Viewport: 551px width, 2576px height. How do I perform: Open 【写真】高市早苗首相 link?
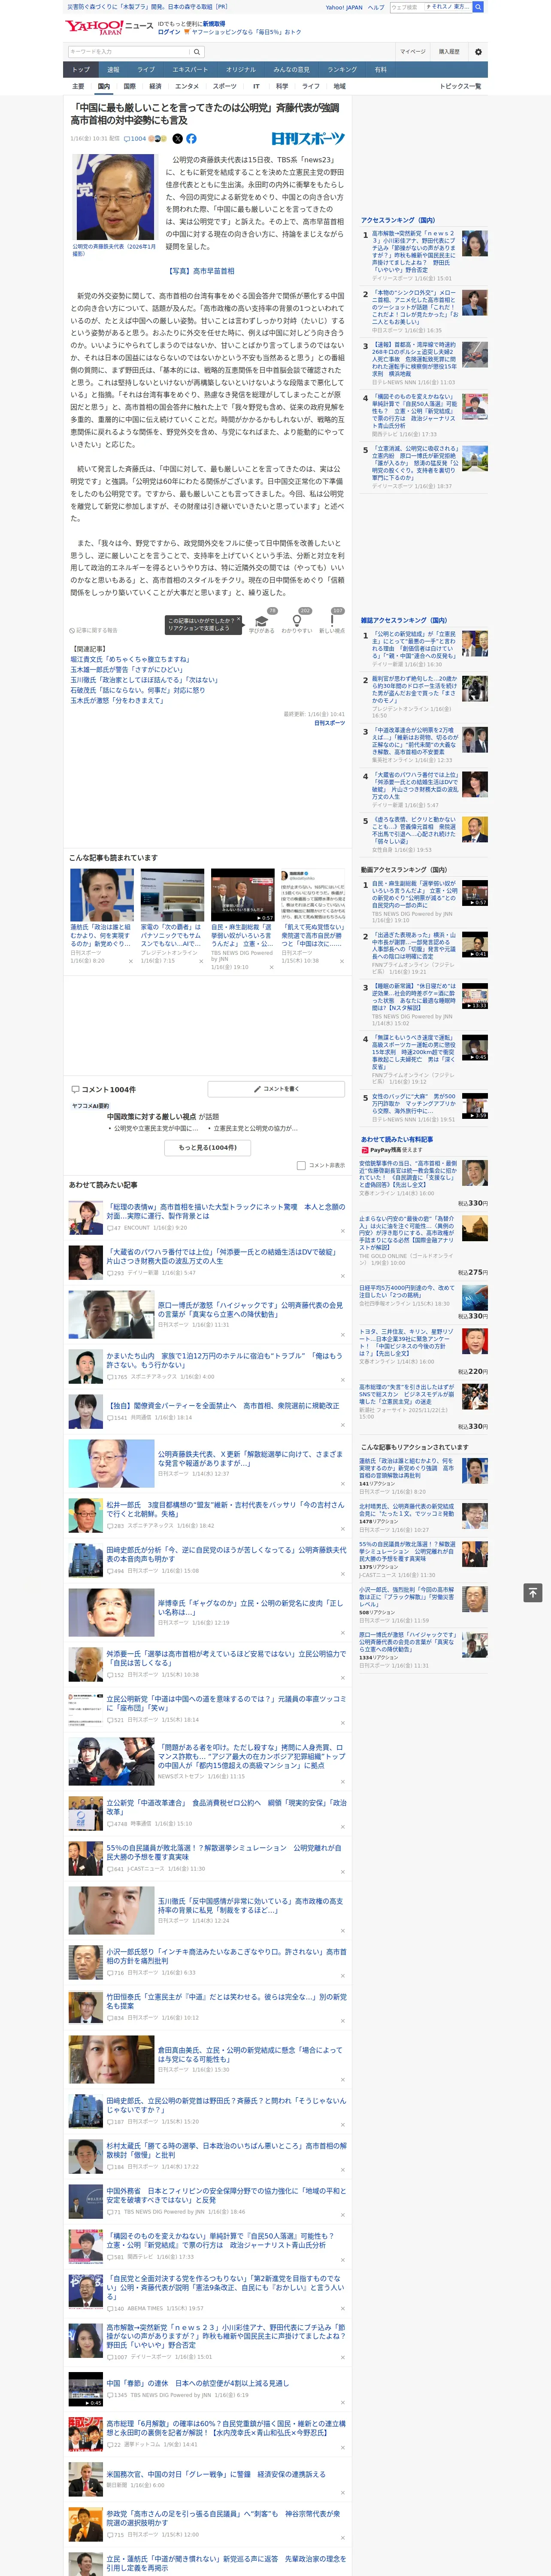point(201,270)
